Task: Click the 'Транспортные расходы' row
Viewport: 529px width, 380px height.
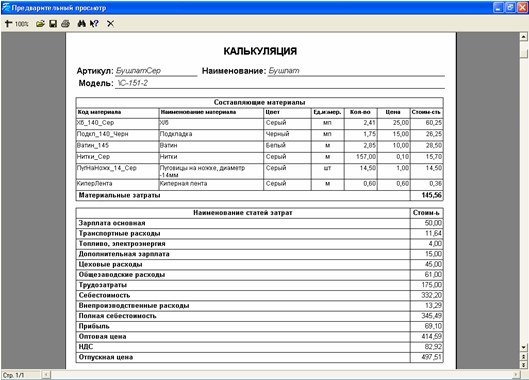Action: pyautogui.click(x=259, y=234)
